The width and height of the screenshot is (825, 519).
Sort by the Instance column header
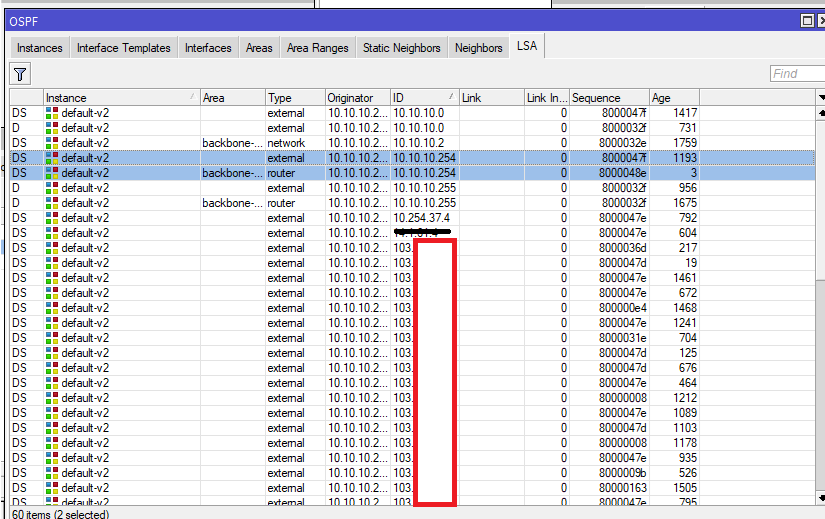click(x=120, y=98)
